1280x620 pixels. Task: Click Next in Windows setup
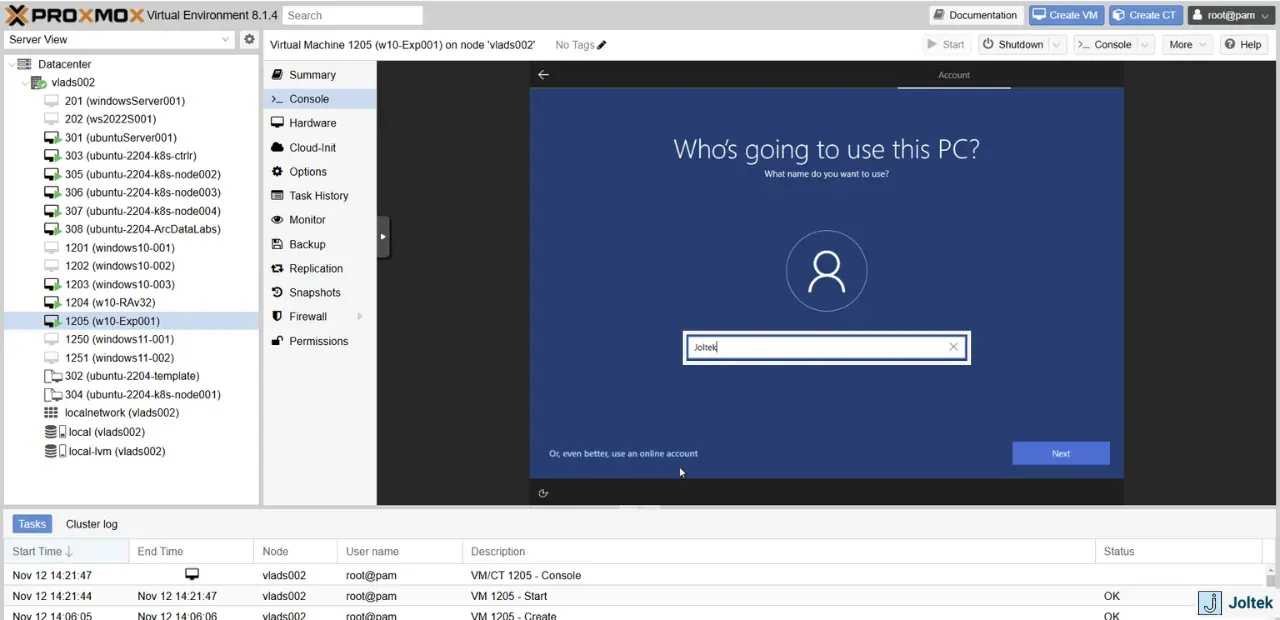1061,453
